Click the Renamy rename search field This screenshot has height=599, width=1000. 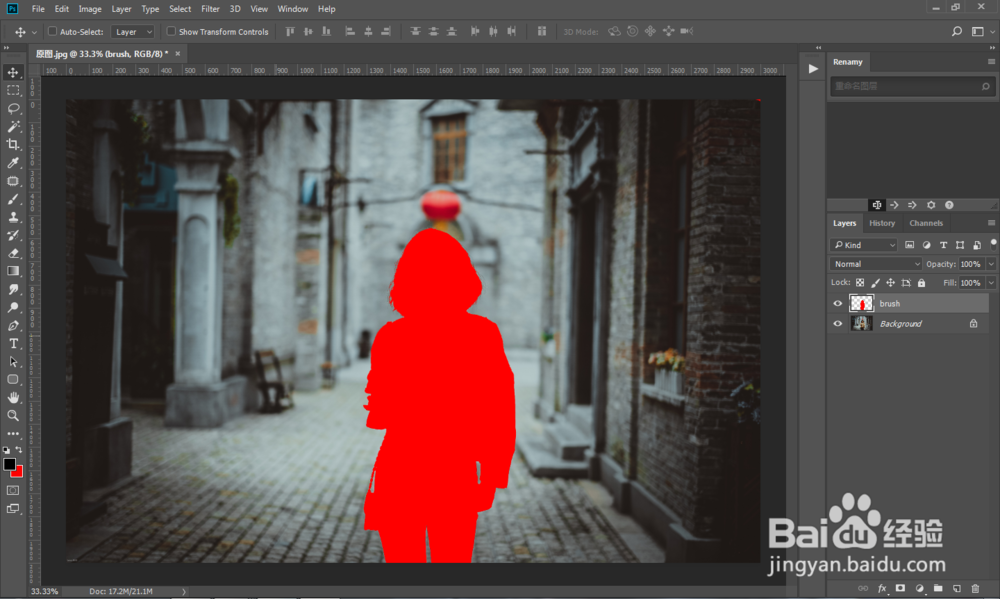(911, 86)
